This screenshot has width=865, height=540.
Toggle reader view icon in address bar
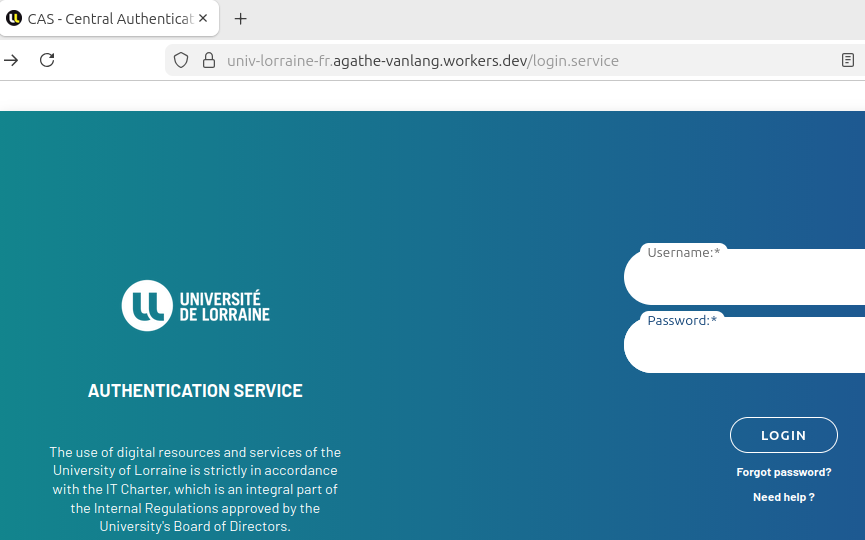point(848,60)
